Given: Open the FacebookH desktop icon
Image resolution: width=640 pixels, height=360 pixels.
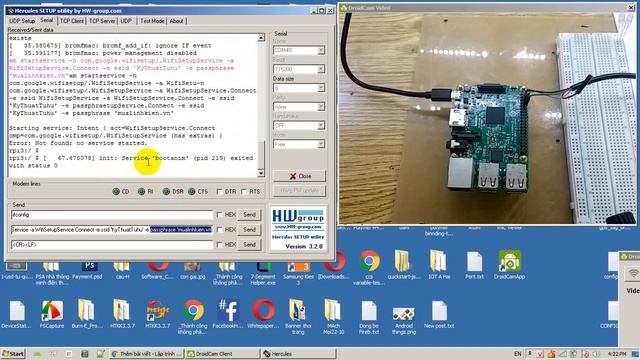Looking at the screenshot, I should coord(228,314).
